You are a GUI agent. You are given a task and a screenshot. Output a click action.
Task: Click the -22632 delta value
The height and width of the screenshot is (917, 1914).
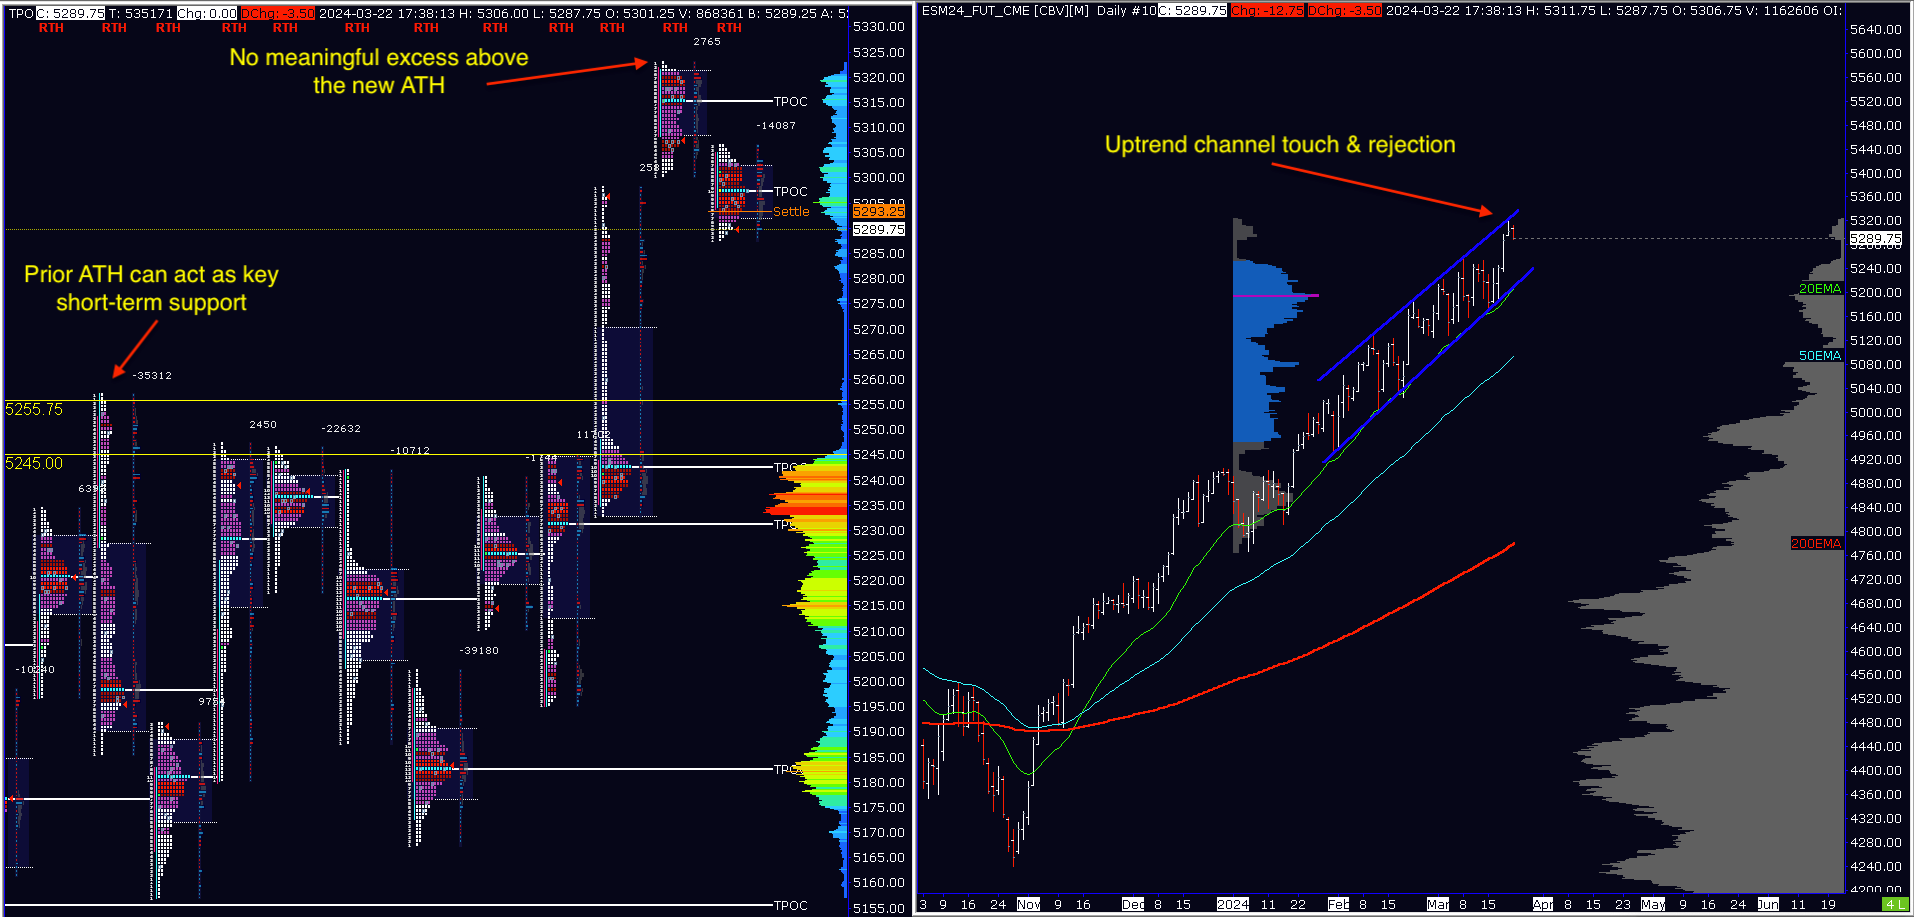click(341, 429)
